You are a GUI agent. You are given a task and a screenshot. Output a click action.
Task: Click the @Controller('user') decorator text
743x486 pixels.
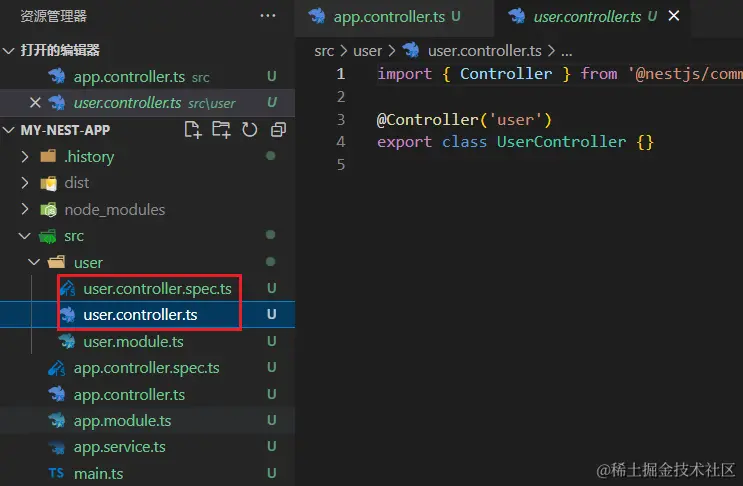464,119
